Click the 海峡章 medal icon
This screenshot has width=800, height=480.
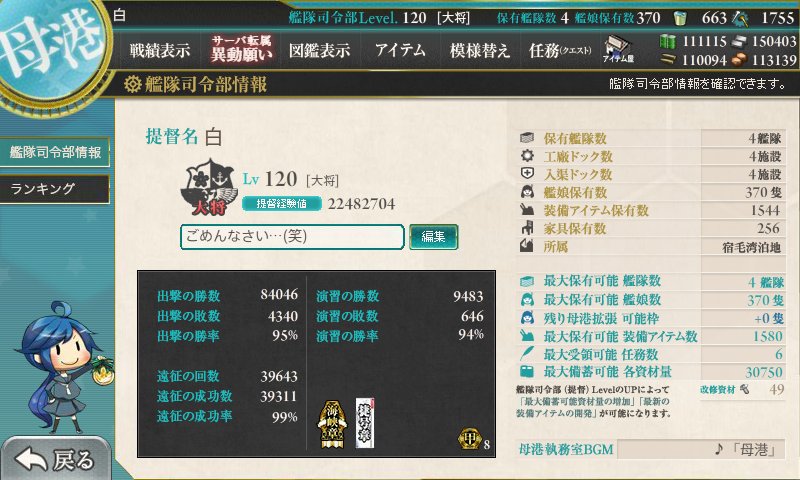coord(332,424)
